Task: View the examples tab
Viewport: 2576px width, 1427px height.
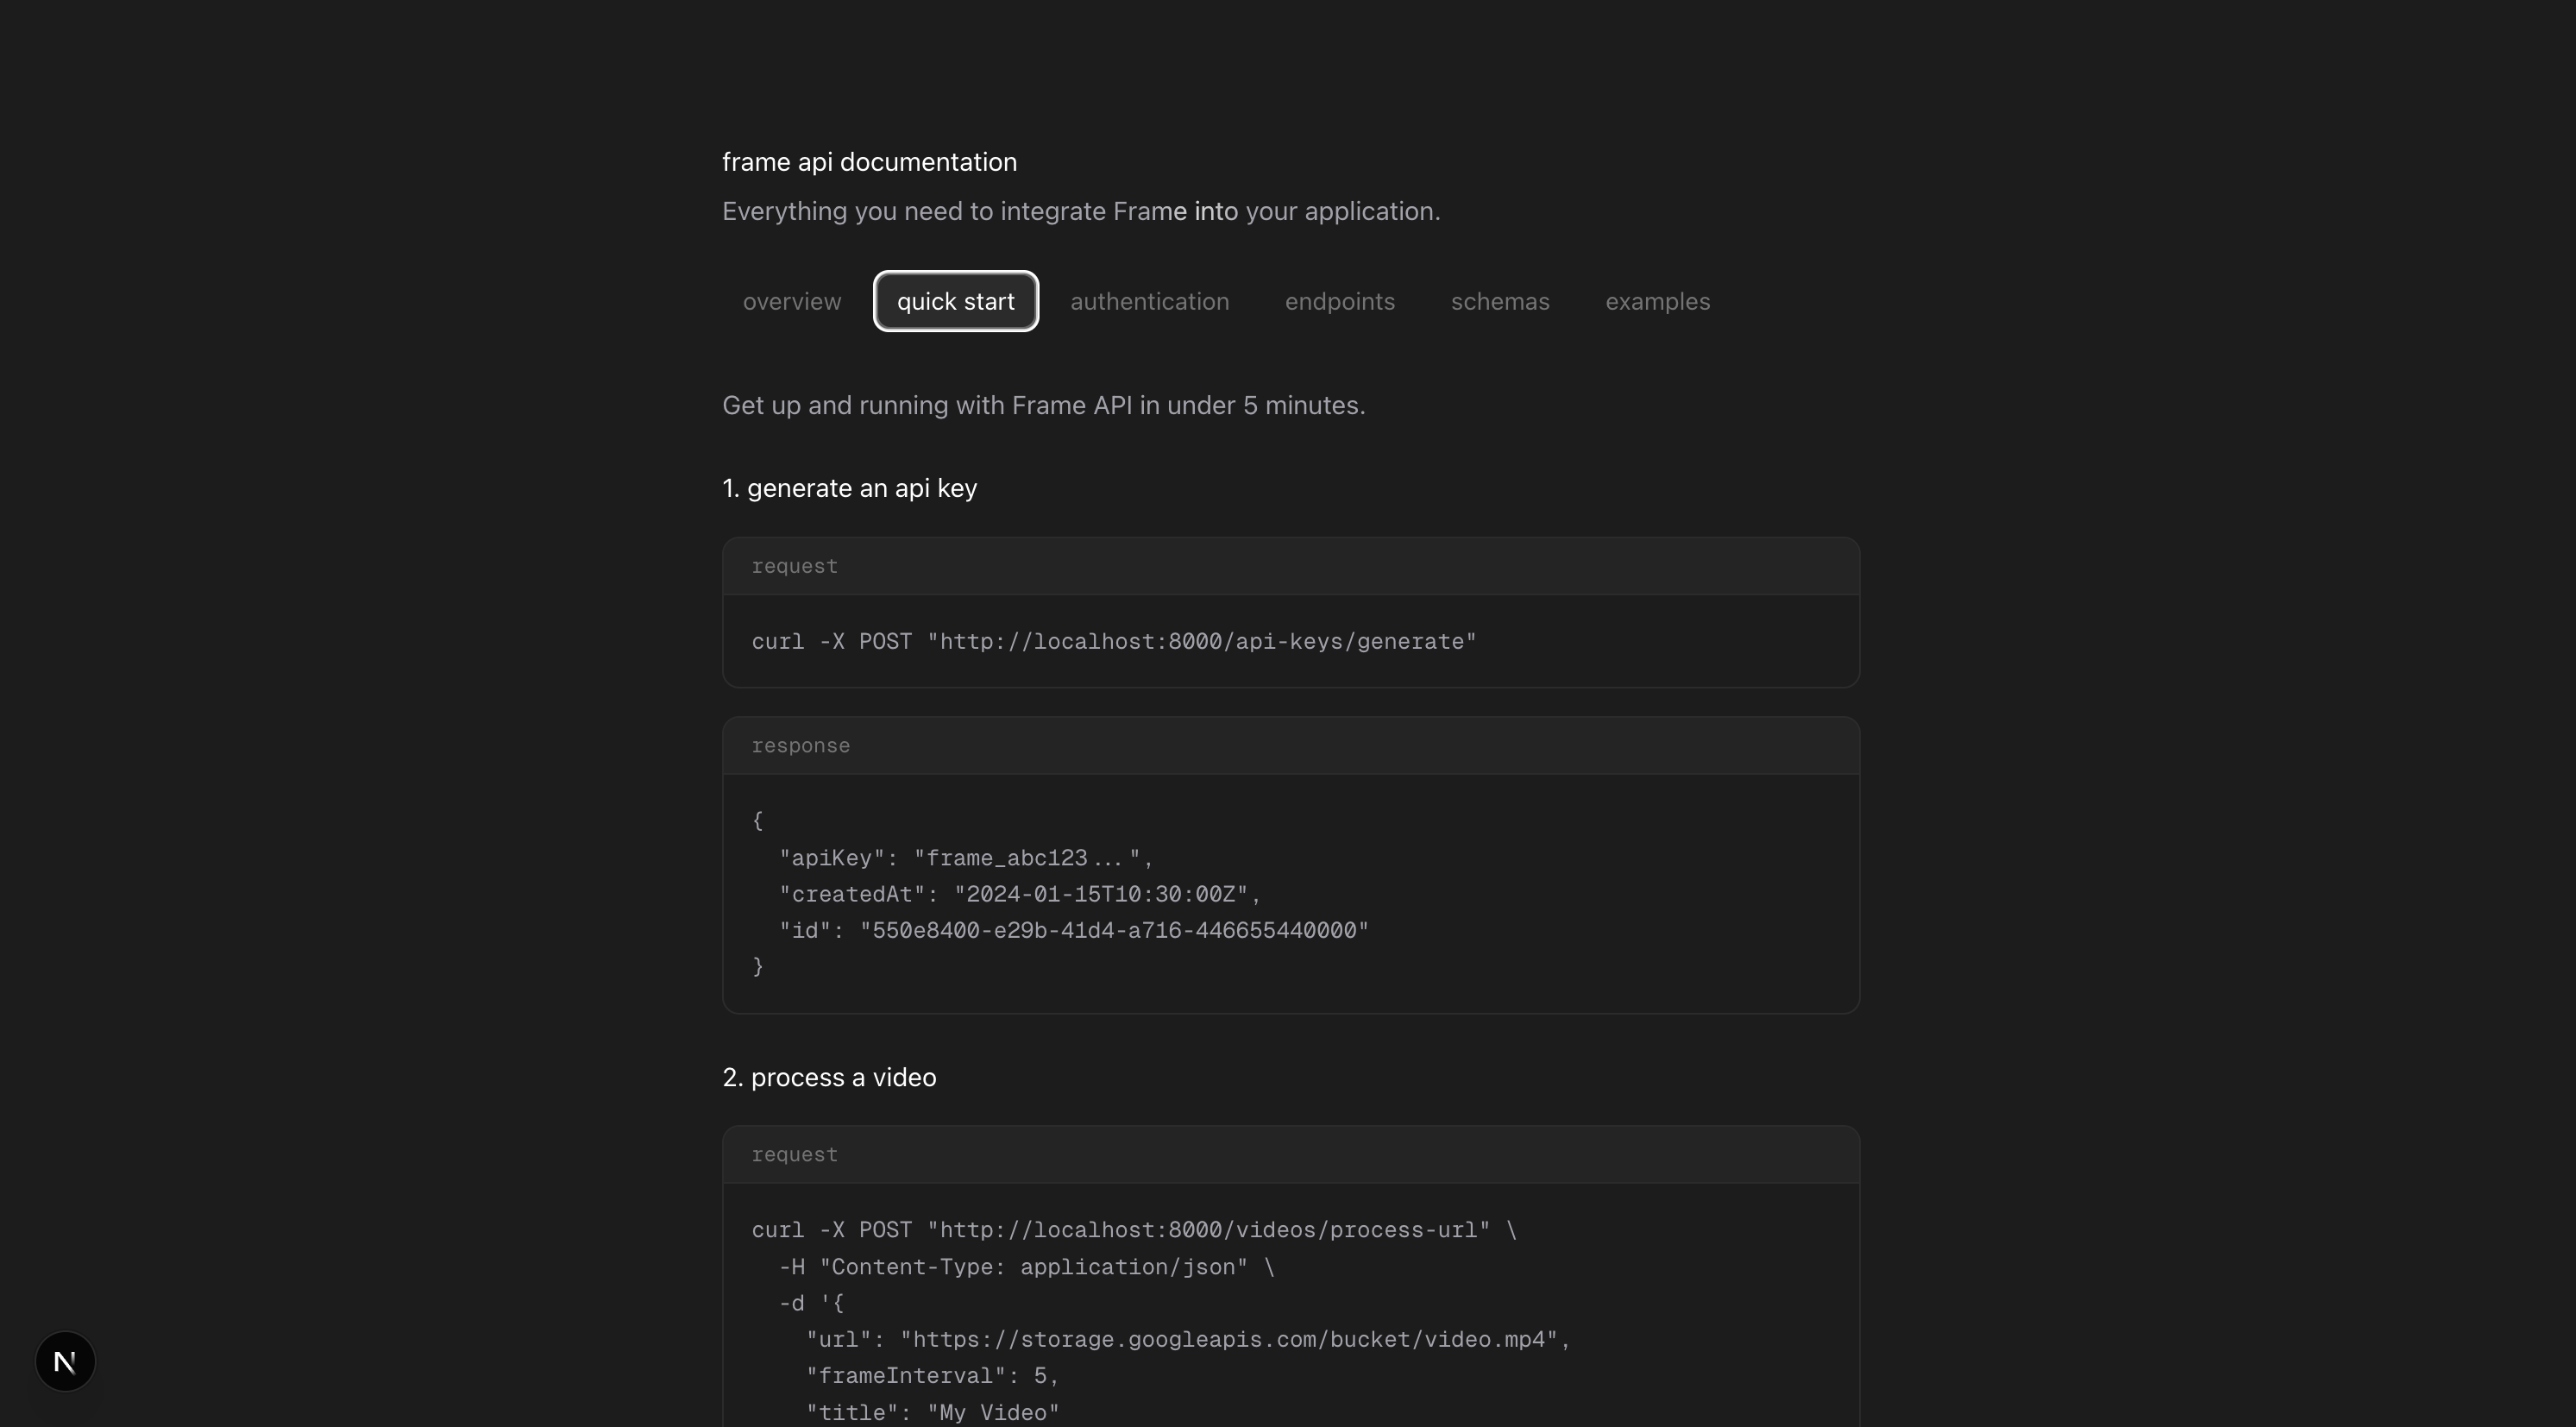Action: pyautogui.click(x=1657, y=301)
